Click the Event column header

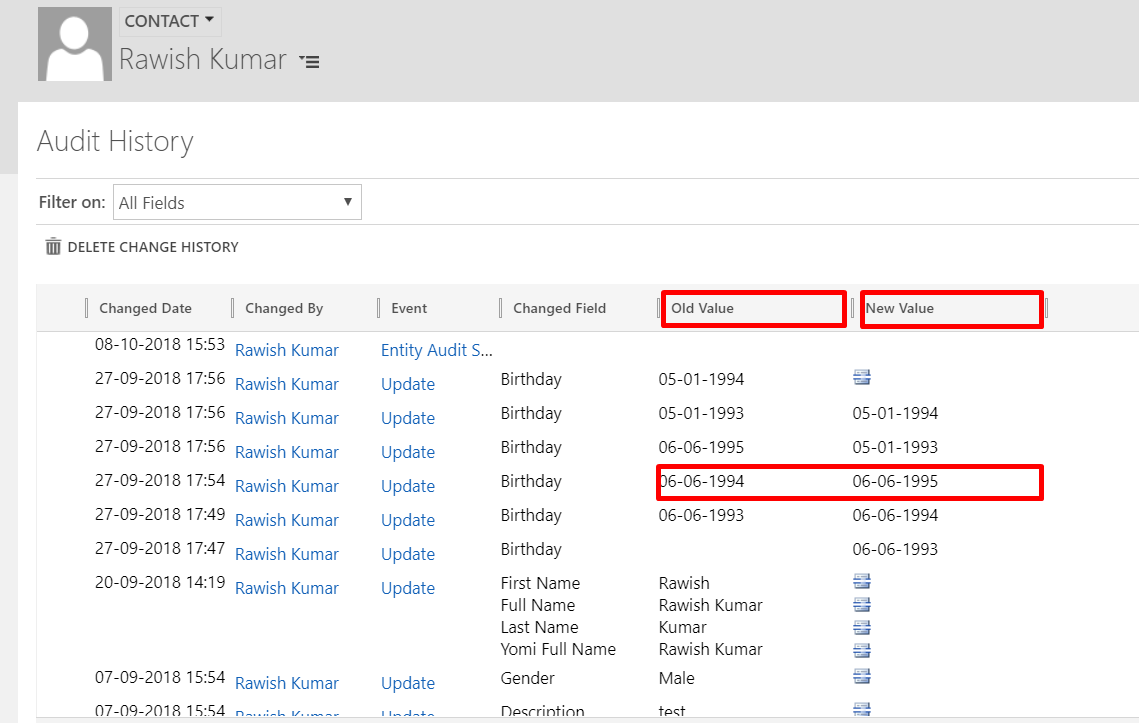click(x=409, y=308)
